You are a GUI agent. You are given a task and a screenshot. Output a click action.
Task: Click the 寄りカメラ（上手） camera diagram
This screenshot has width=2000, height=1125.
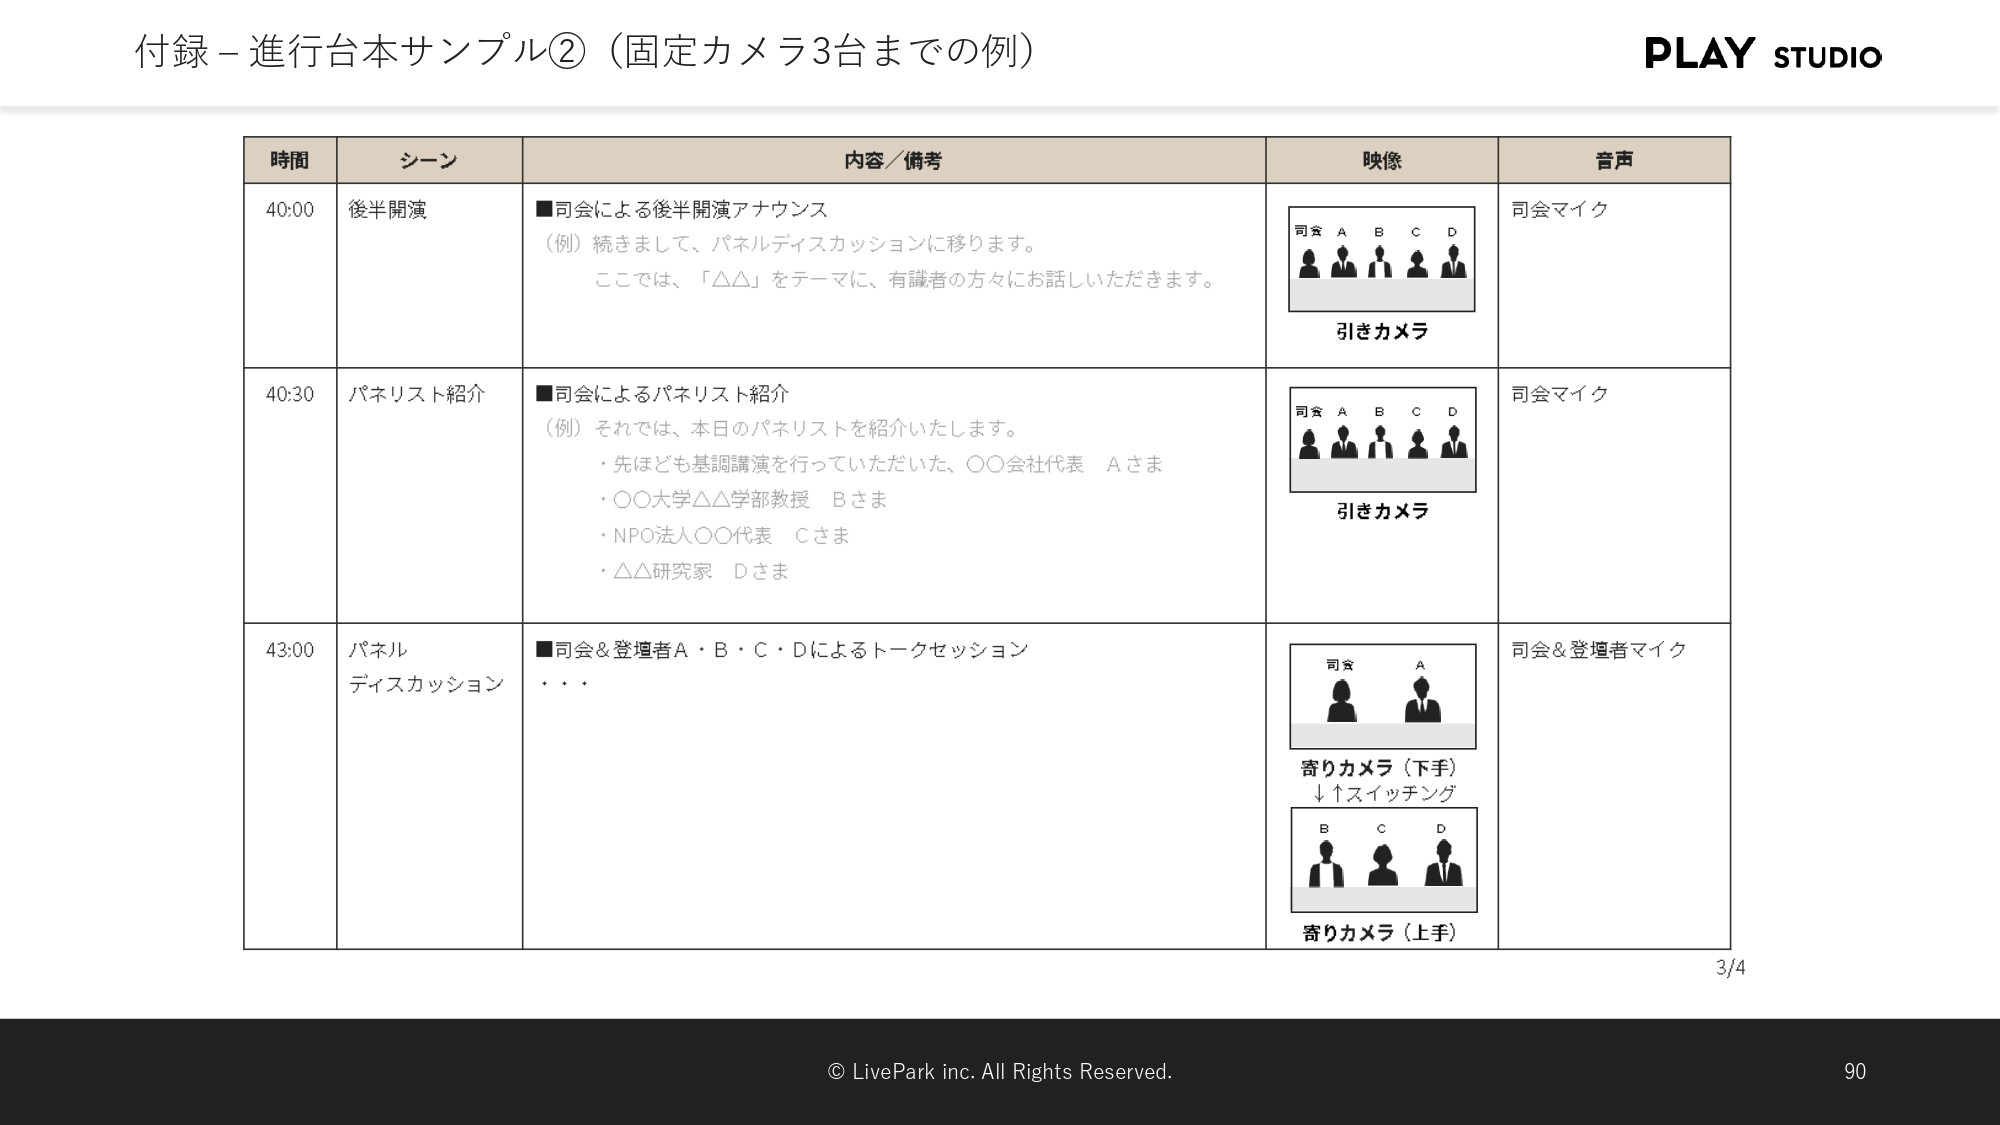(x=1383, y=858)
